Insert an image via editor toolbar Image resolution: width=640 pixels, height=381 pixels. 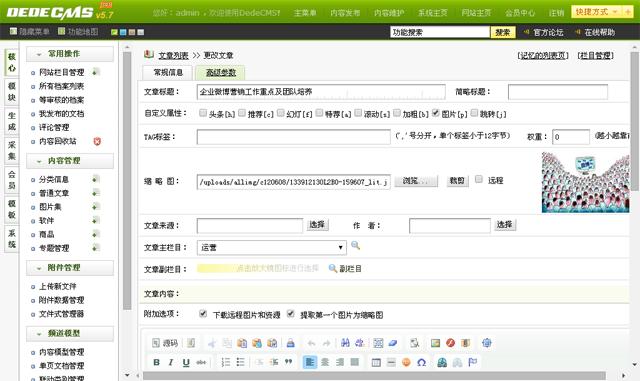pyautogui.click(x=436, y=343)
